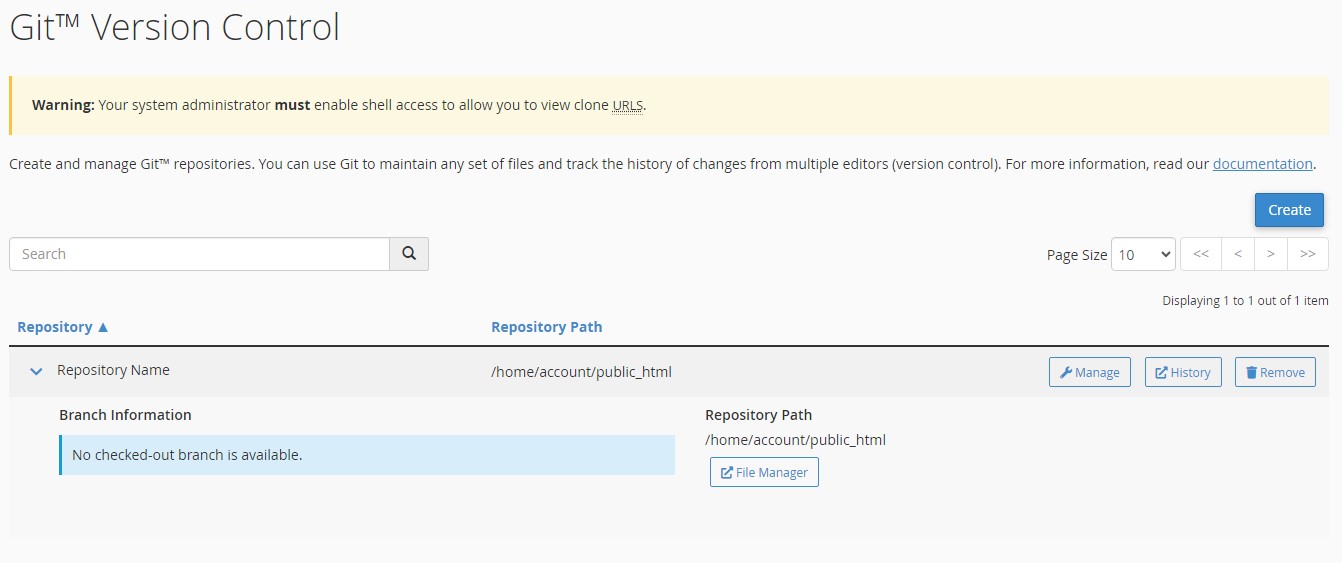Image resolution: width=1342 pixels, height=563 pixels.
Task: Select the Repository Name row text
Action: click(113, 370)
